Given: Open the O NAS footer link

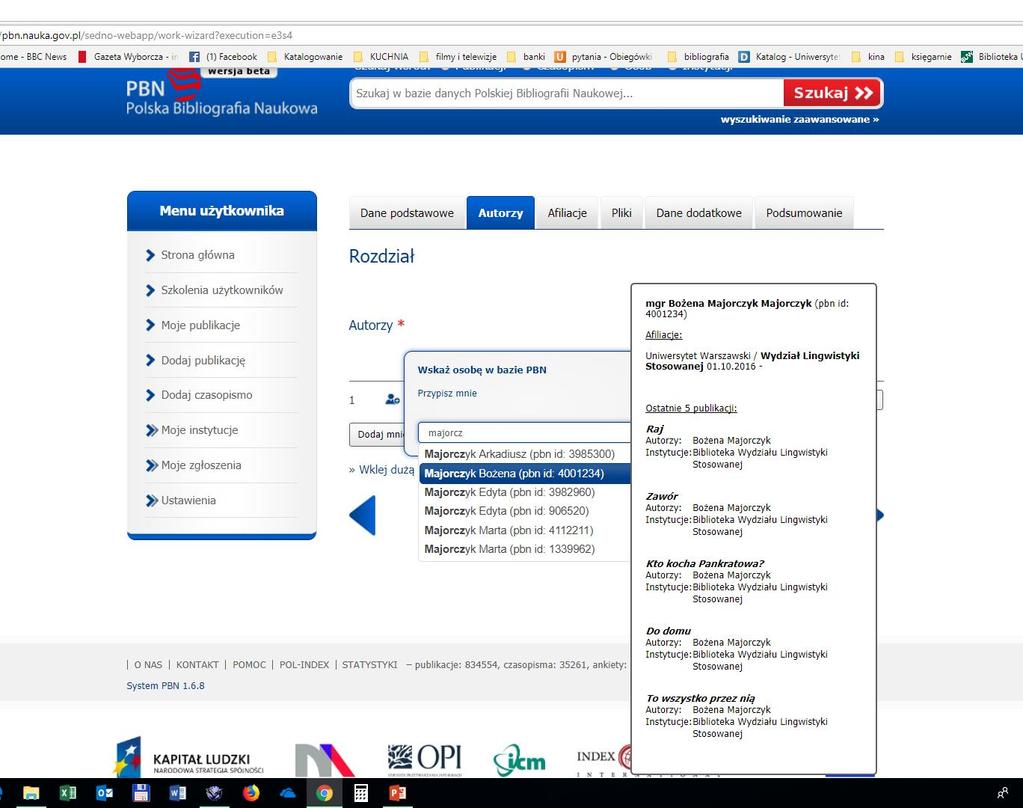Looking at the screenshot, I should click(148, 664).
